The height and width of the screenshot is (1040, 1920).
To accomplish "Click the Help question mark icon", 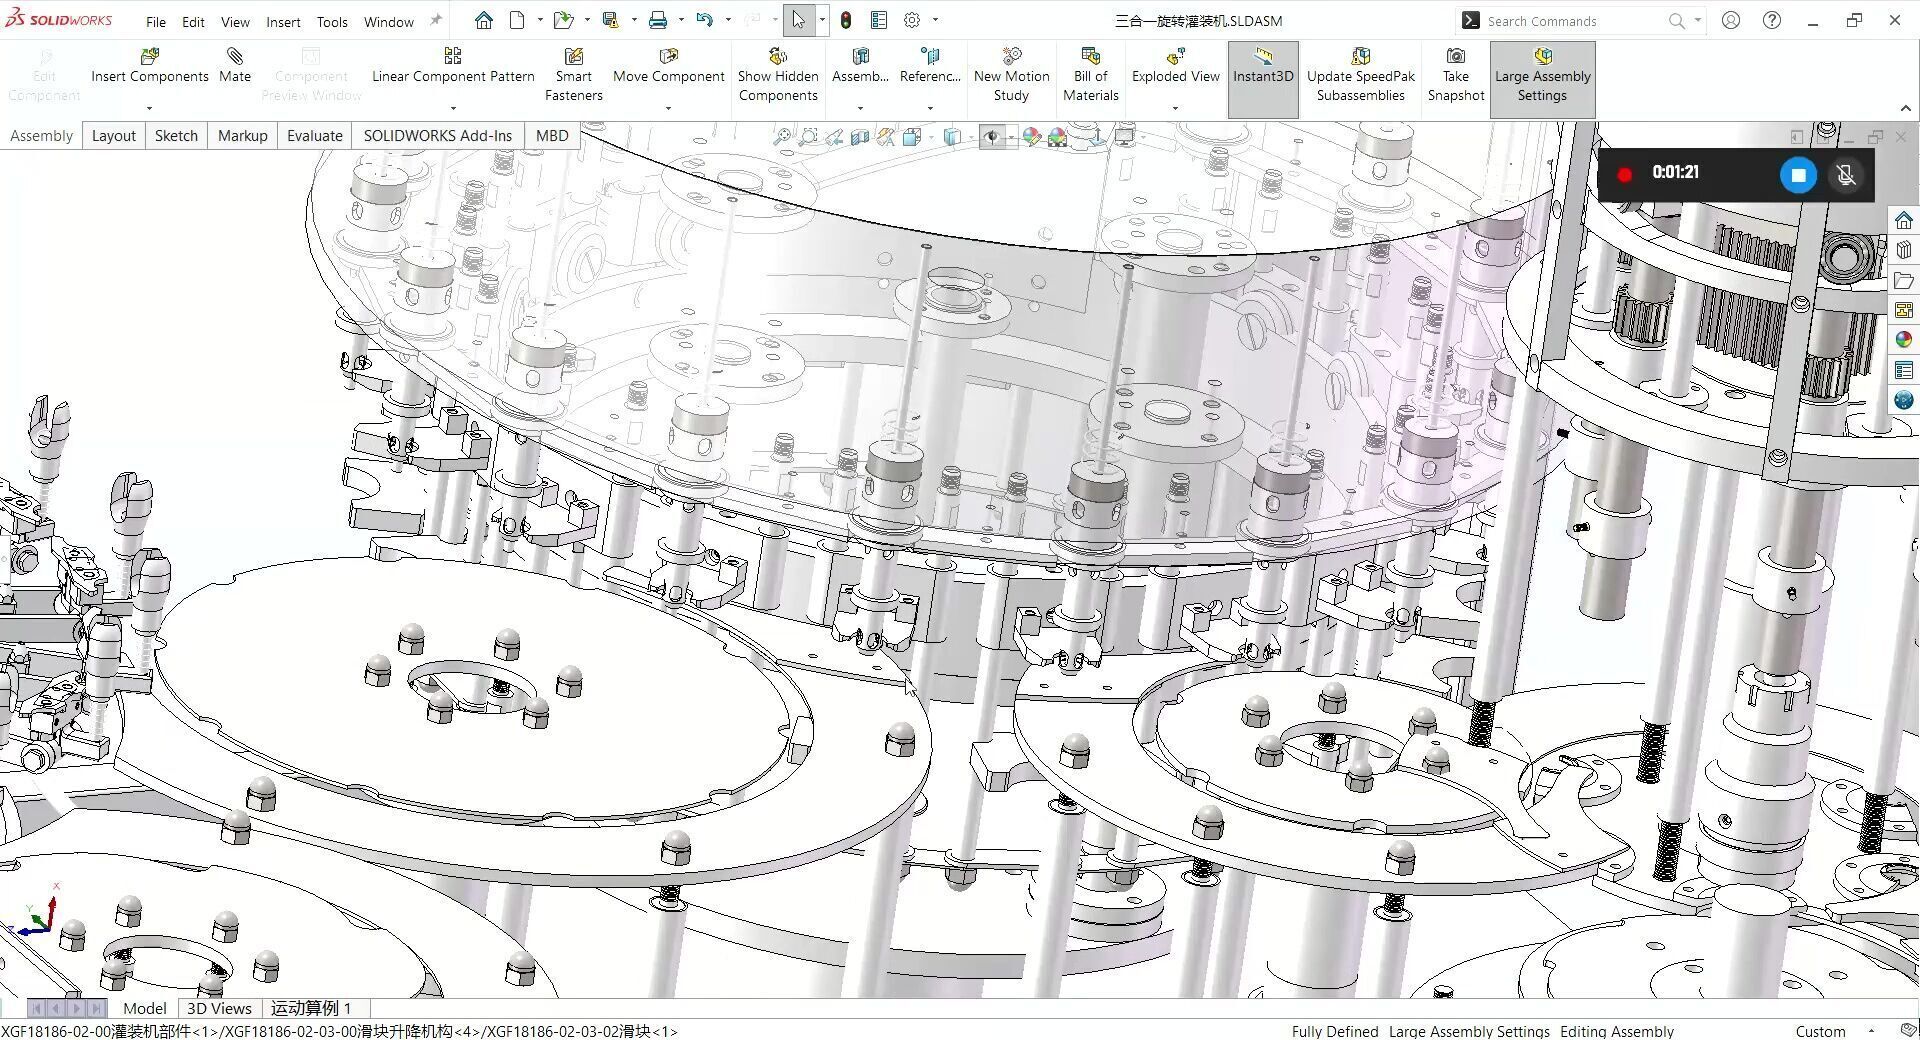I will click(1772, 20).
